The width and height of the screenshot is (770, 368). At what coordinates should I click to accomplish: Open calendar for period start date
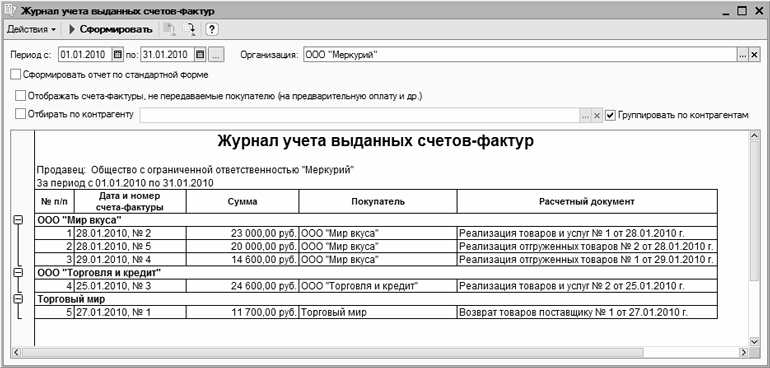tap(117, 55)
